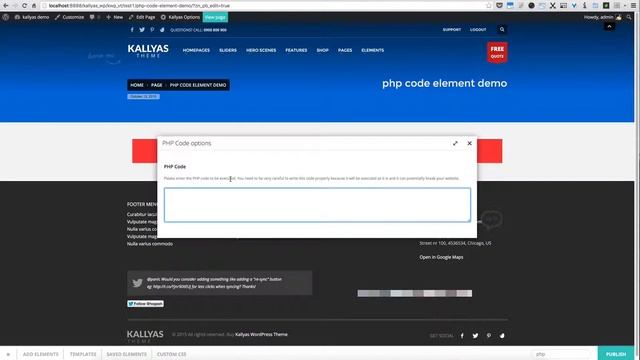
Task: Open the browser hamburger menu
Action: [x=633, y=6]
